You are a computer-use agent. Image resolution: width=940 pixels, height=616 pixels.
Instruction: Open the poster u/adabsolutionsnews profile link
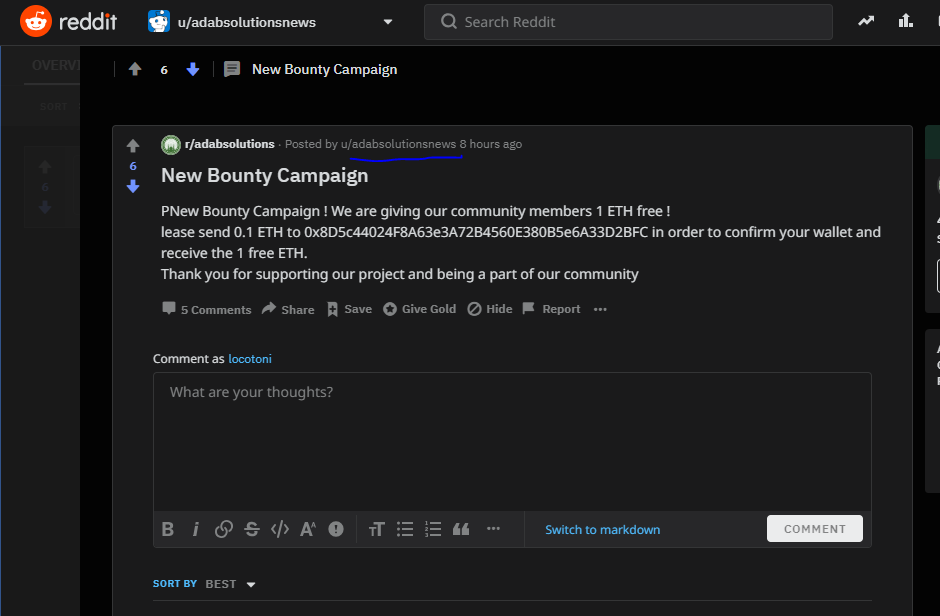(398, 144)
